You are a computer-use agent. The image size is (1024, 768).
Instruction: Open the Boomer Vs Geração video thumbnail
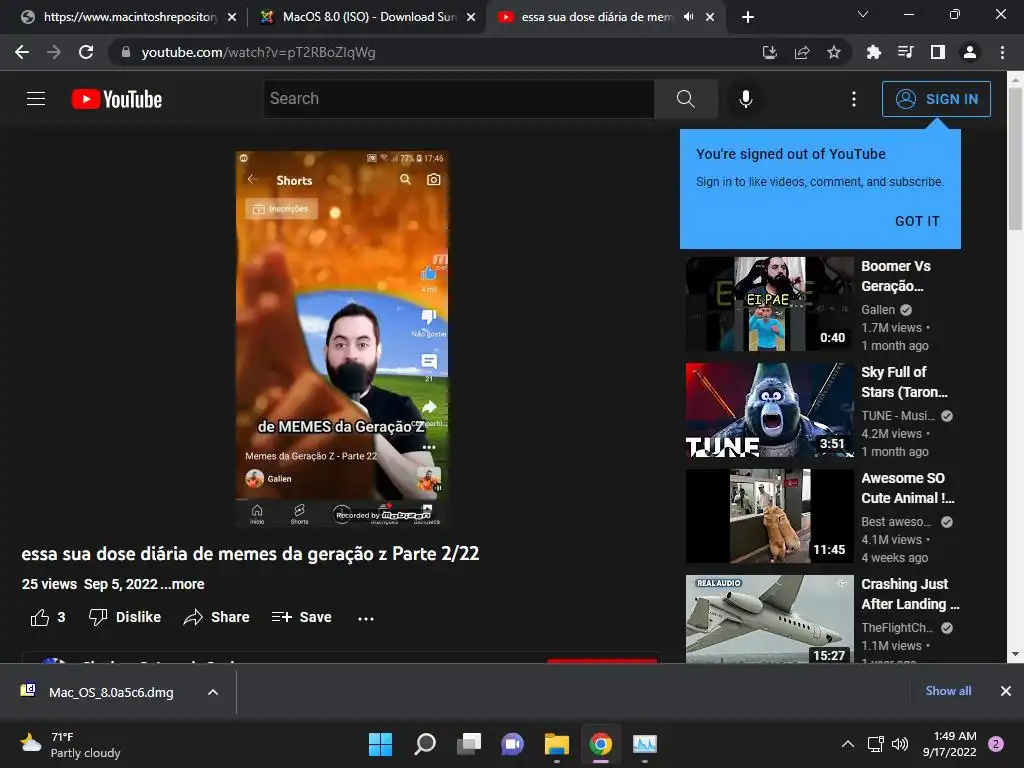pos(769,304)
